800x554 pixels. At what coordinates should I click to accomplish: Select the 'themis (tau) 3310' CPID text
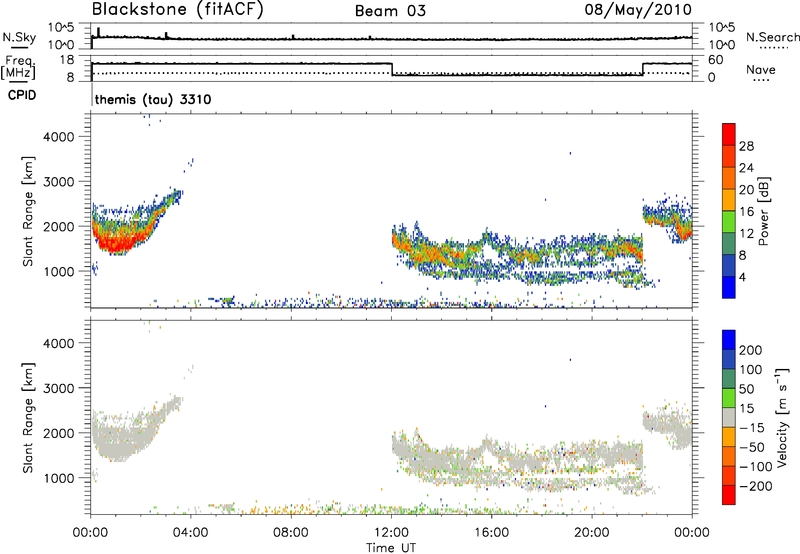click(153, 99)
